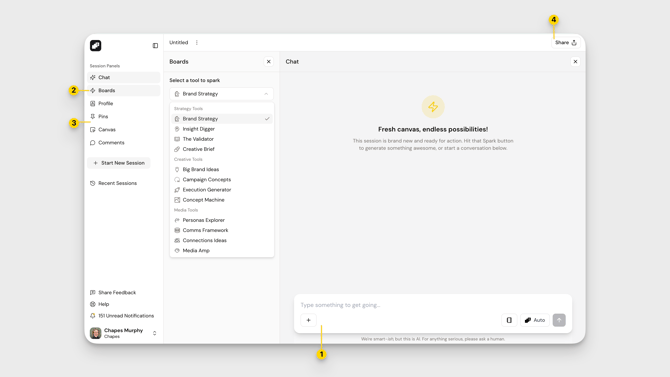Click the app logo icon in the sidebar header

pos(95,45)
